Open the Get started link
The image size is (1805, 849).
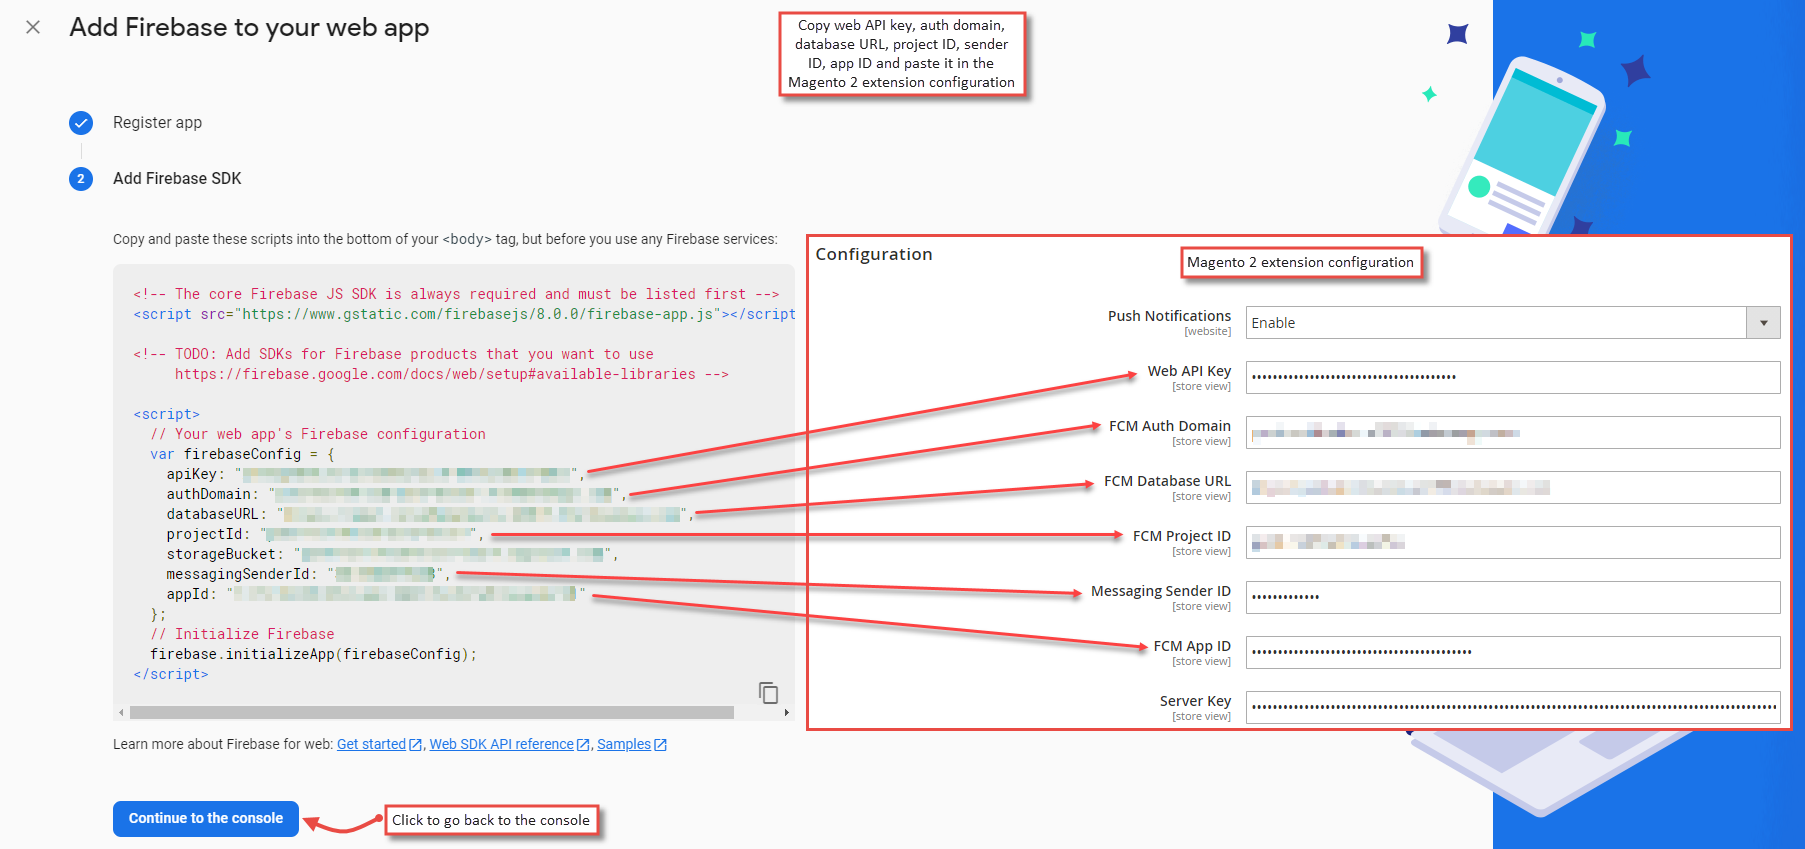pos(379,744)
